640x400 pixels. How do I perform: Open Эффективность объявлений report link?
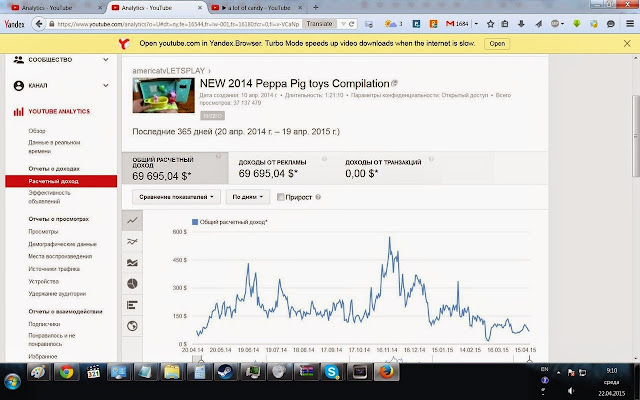point(49,197)
